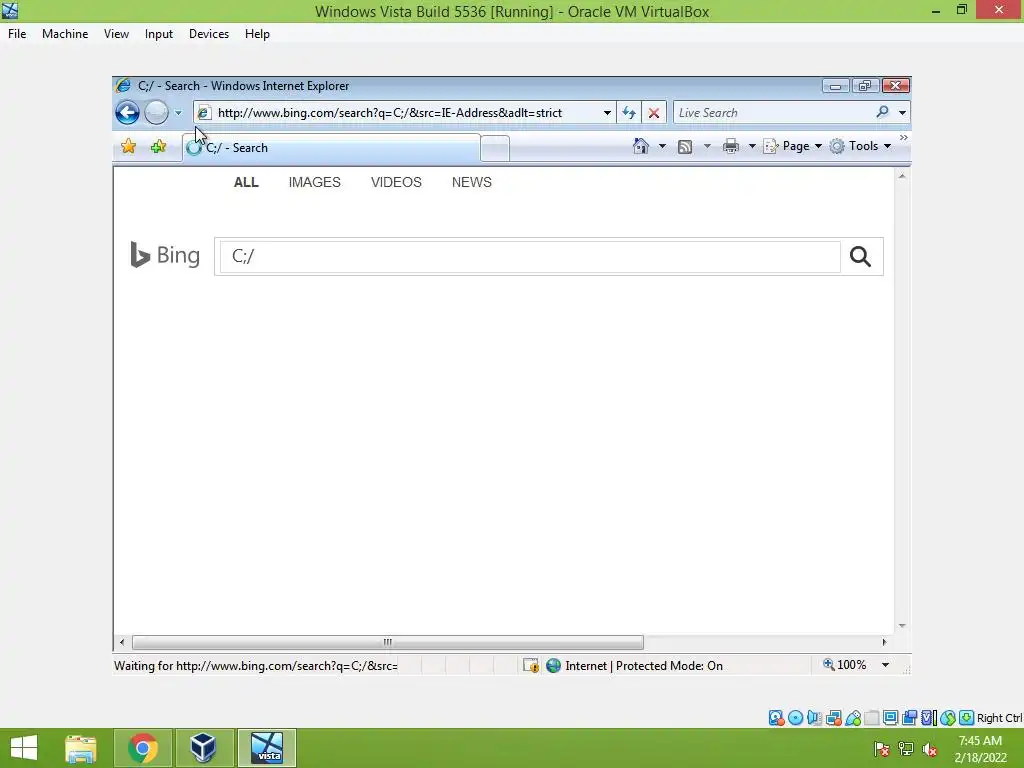Open File Explorer from the taskbar
Image resolution: width=1024 pixels, height=768 pixels.
(x=81, y=748)
